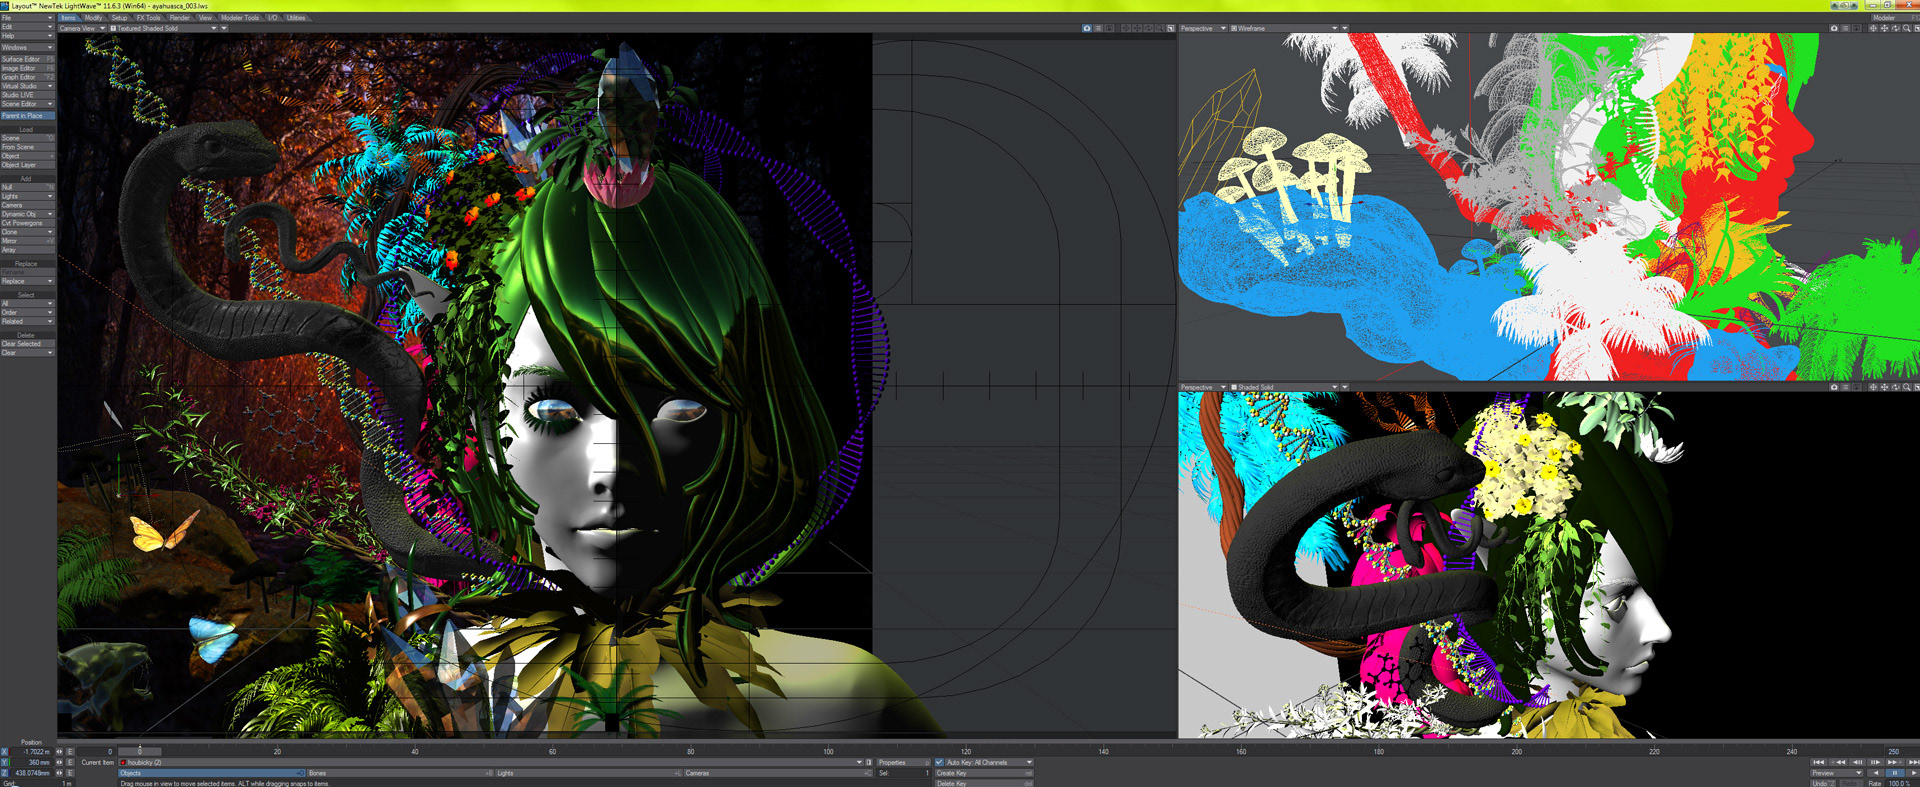Image resolution: width=1920 pixels, height=787 pixels.
Task: Click the frame slider handle on timeline
Action: (x=140, y=751)
